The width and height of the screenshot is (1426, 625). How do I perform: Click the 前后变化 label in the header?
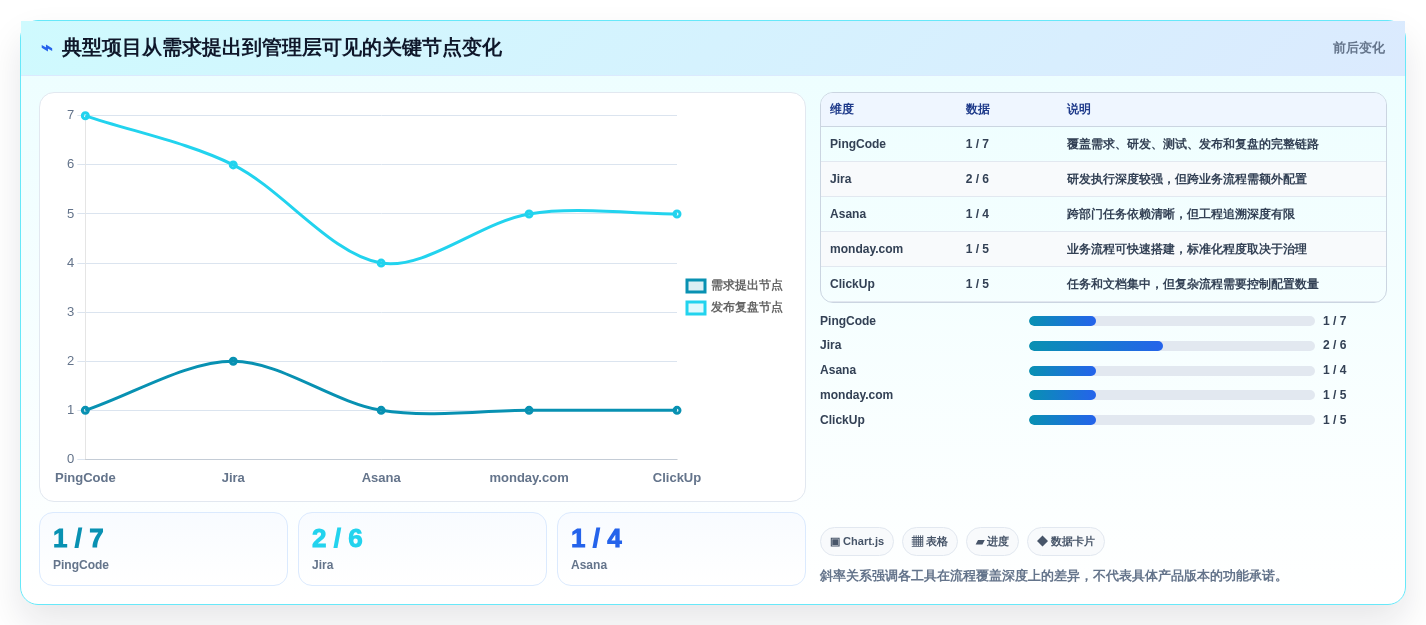1358,48
